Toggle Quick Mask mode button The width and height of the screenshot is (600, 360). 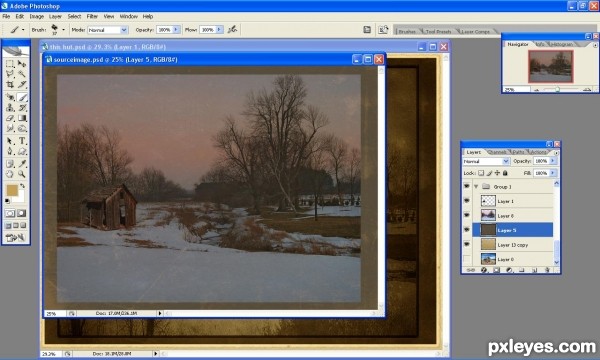pyautogui.click(x=22, y=213)
